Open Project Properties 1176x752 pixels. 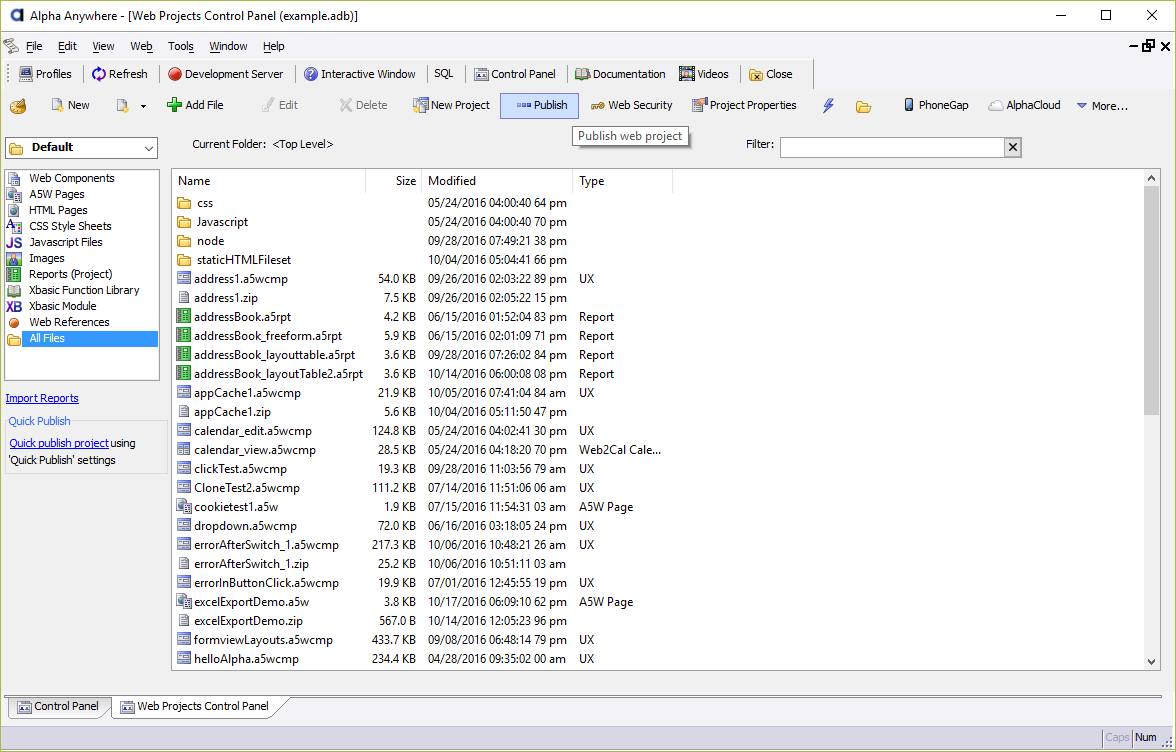[744, 106]
